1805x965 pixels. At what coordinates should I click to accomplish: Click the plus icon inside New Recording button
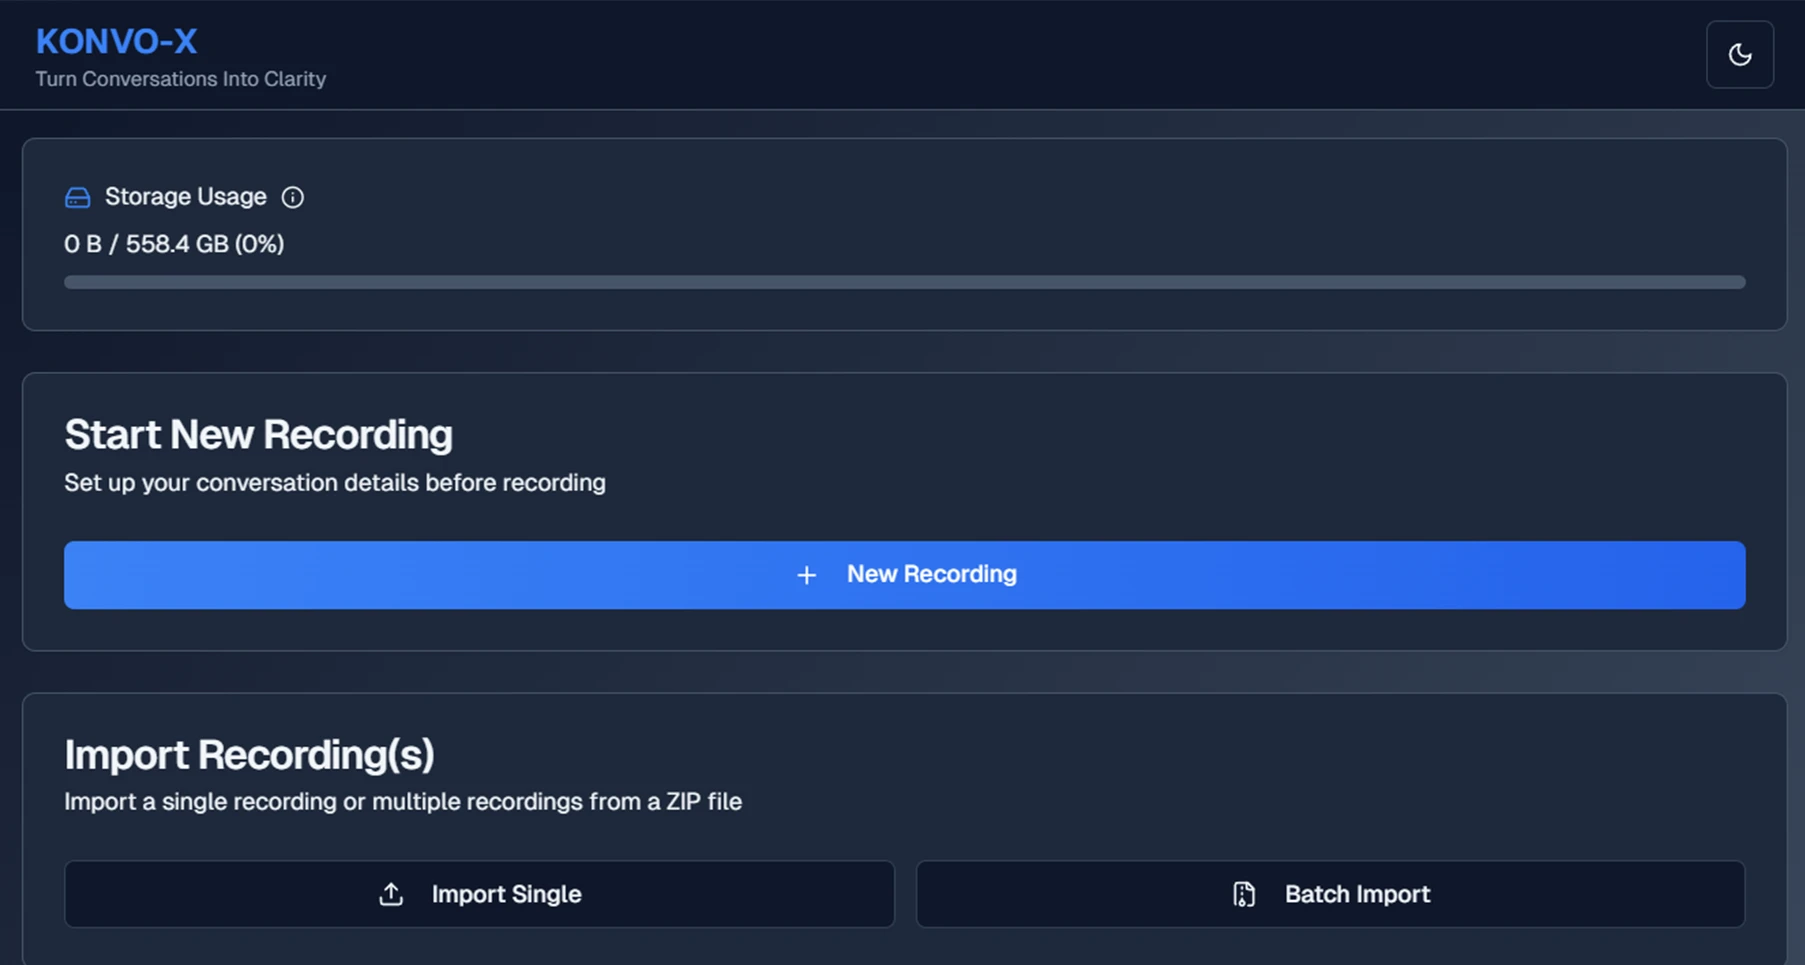(806, 575)
